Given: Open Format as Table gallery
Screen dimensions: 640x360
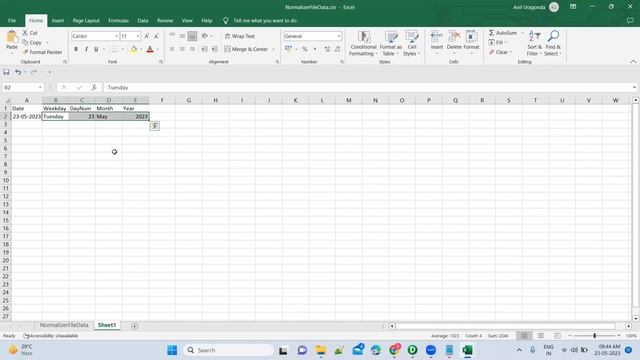Looking at the screenshot, I should (391, 43).
